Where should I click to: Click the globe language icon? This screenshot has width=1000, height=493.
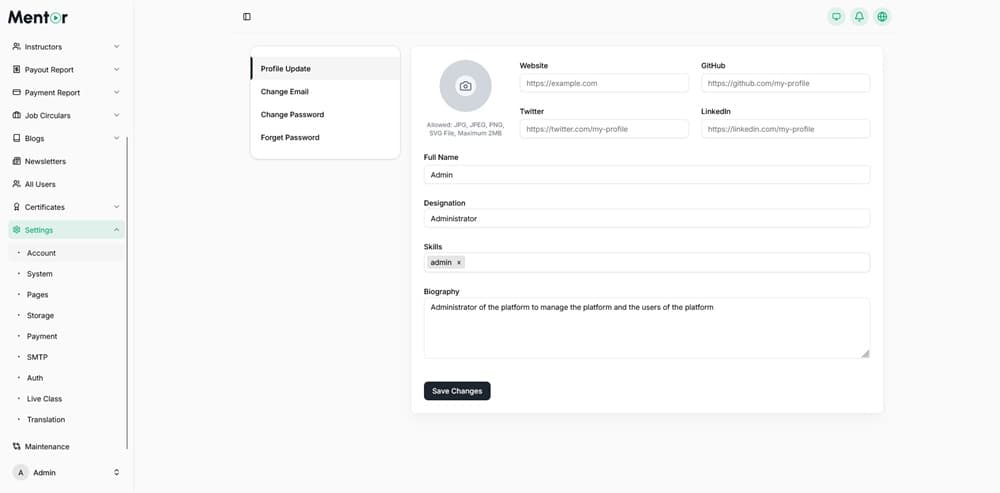(x=882, y=17)
